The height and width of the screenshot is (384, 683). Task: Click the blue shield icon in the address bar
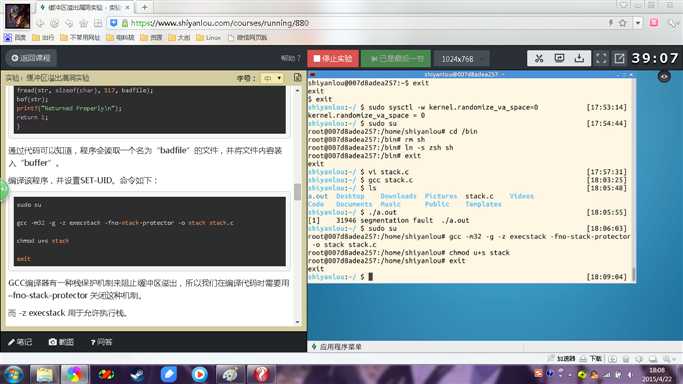pyautogui.click(x=114, y=23)
